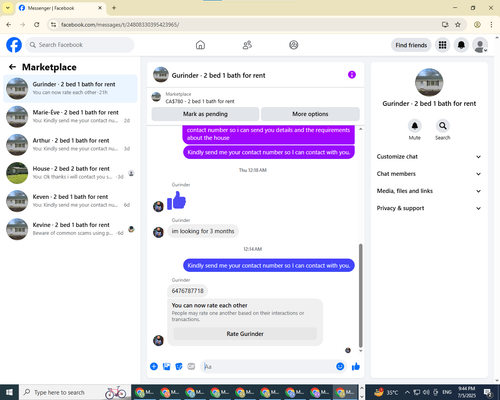Open Marie-Ève - 2 bed 1 bath conversation

tap(70, 116)
